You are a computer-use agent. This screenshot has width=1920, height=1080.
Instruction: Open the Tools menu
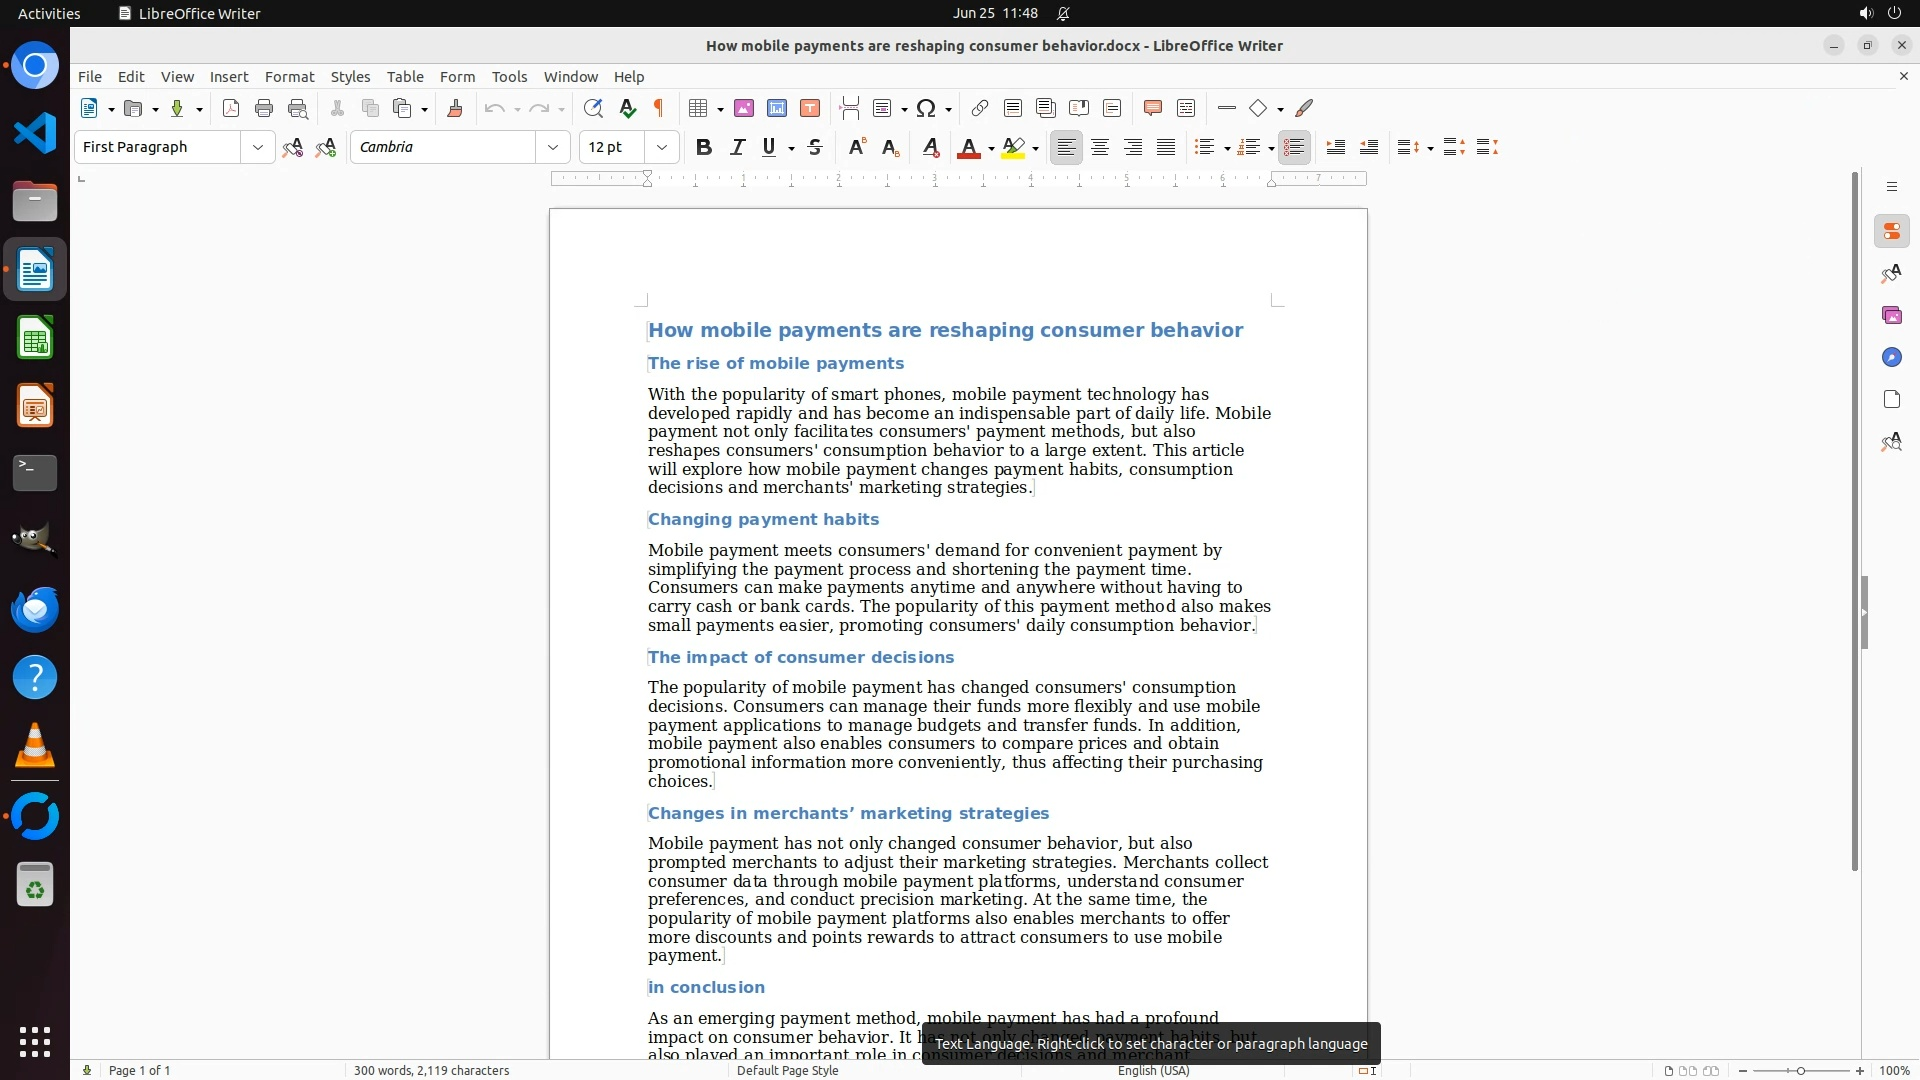[x=509, y=77]
